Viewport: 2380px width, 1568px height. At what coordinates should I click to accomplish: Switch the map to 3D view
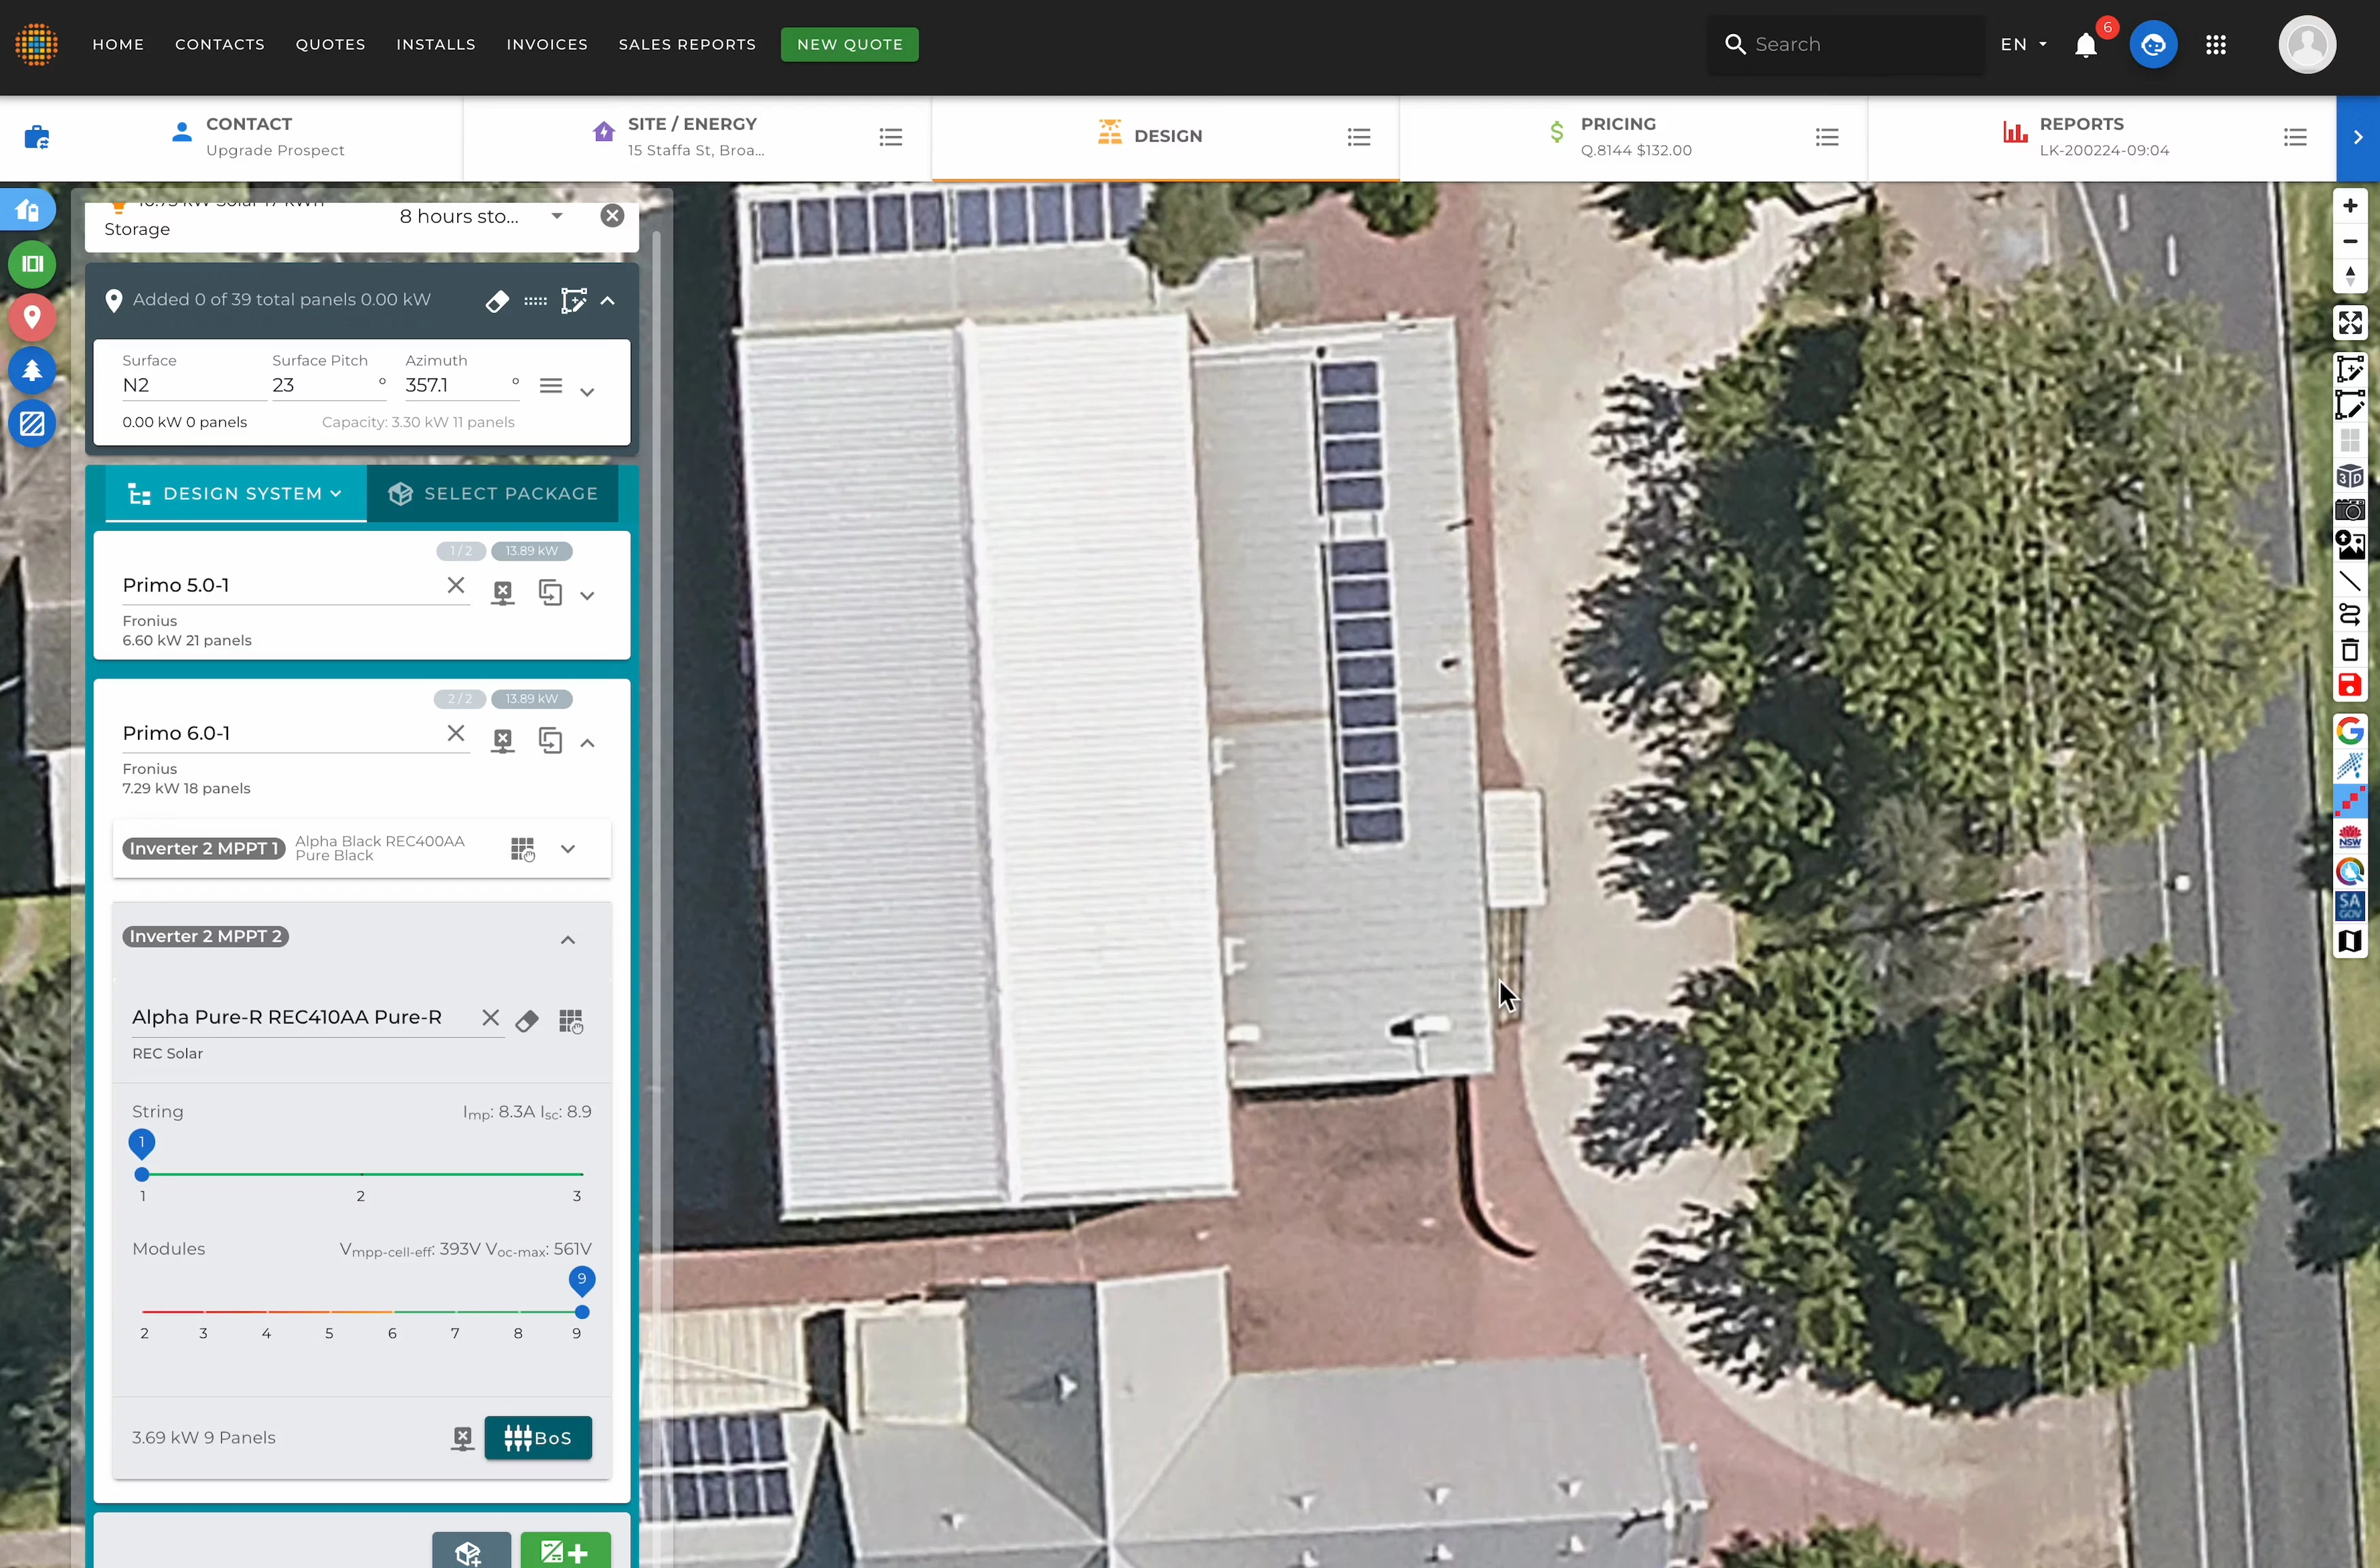click(x=2351, y=476)
